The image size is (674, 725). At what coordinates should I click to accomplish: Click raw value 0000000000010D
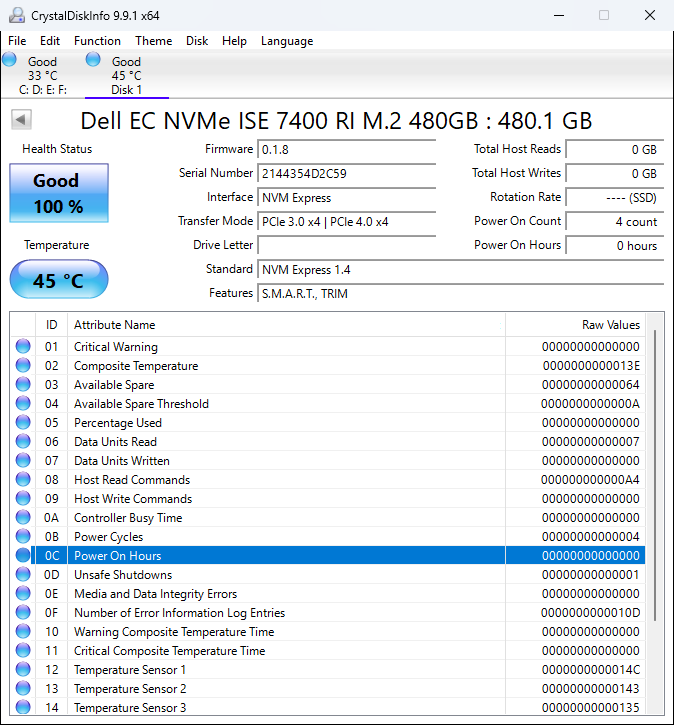coord(590,613)
